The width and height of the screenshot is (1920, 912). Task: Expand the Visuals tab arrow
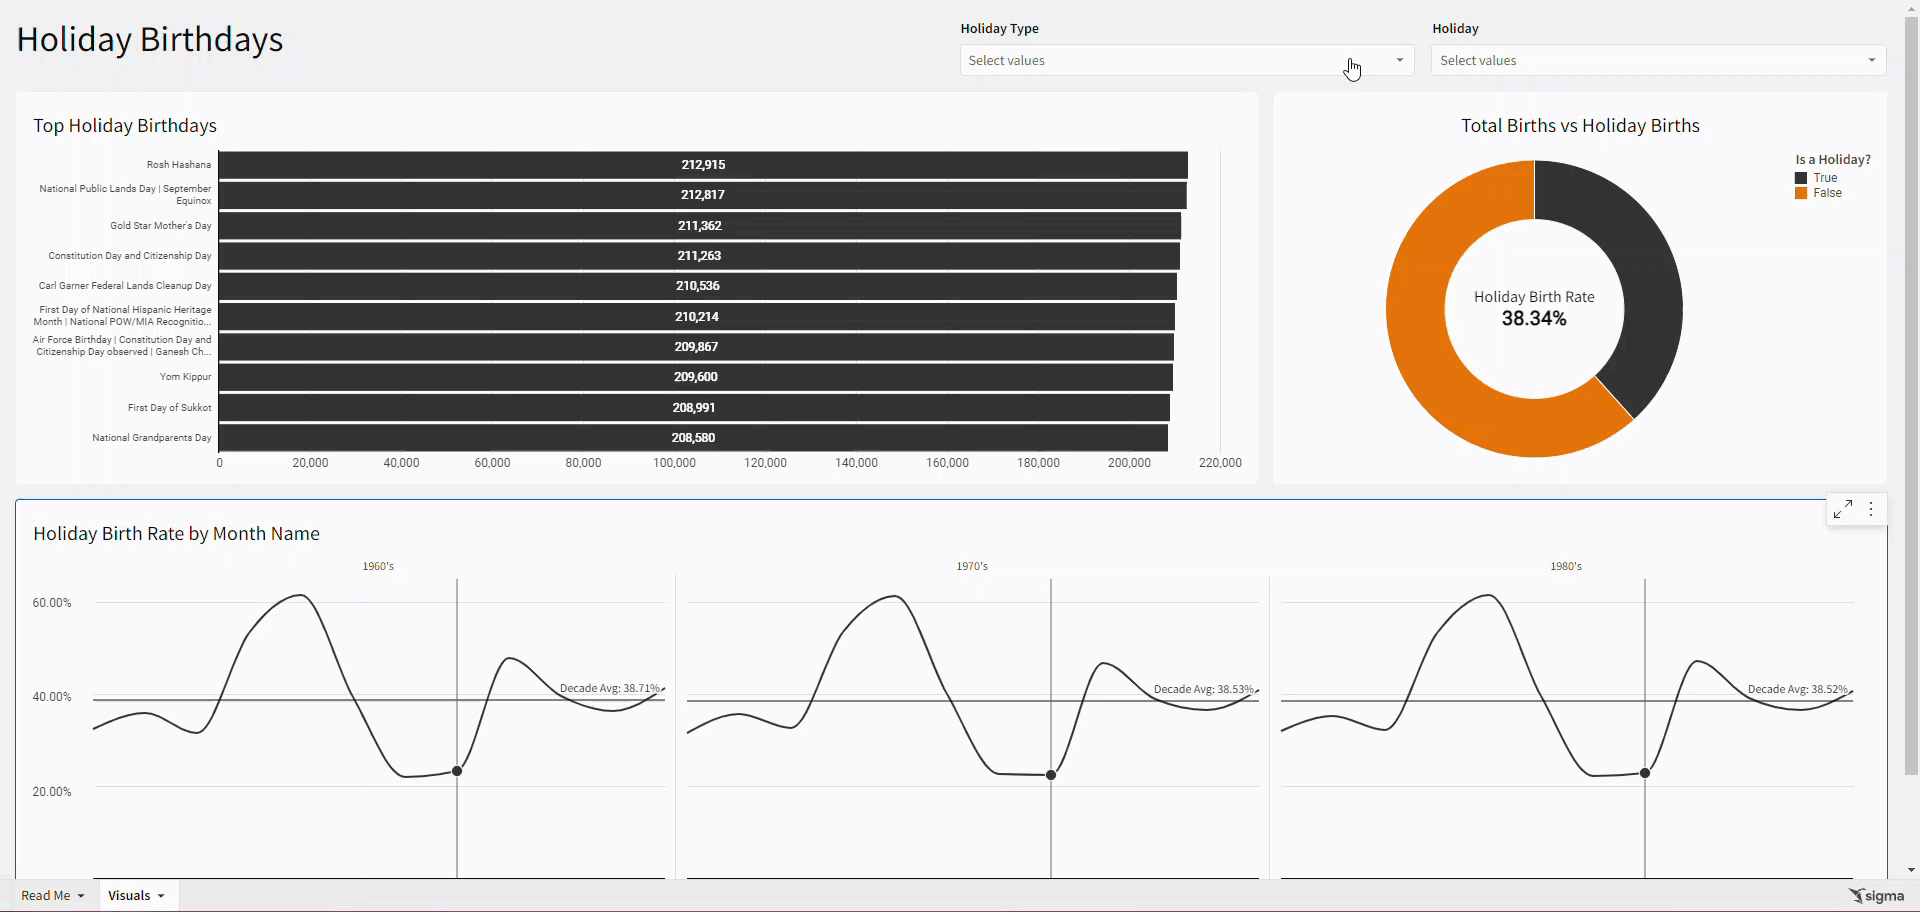click(161, 896)
